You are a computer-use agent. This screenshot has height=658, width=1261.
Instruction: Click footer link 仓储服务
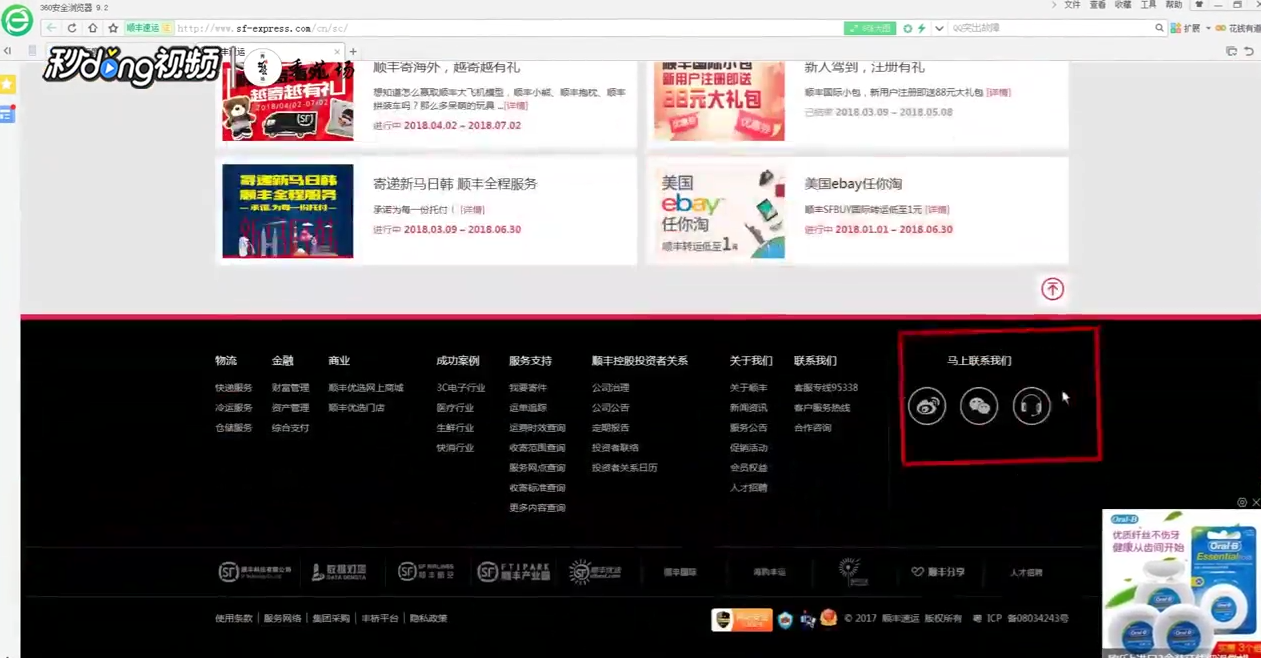point(233,428)
